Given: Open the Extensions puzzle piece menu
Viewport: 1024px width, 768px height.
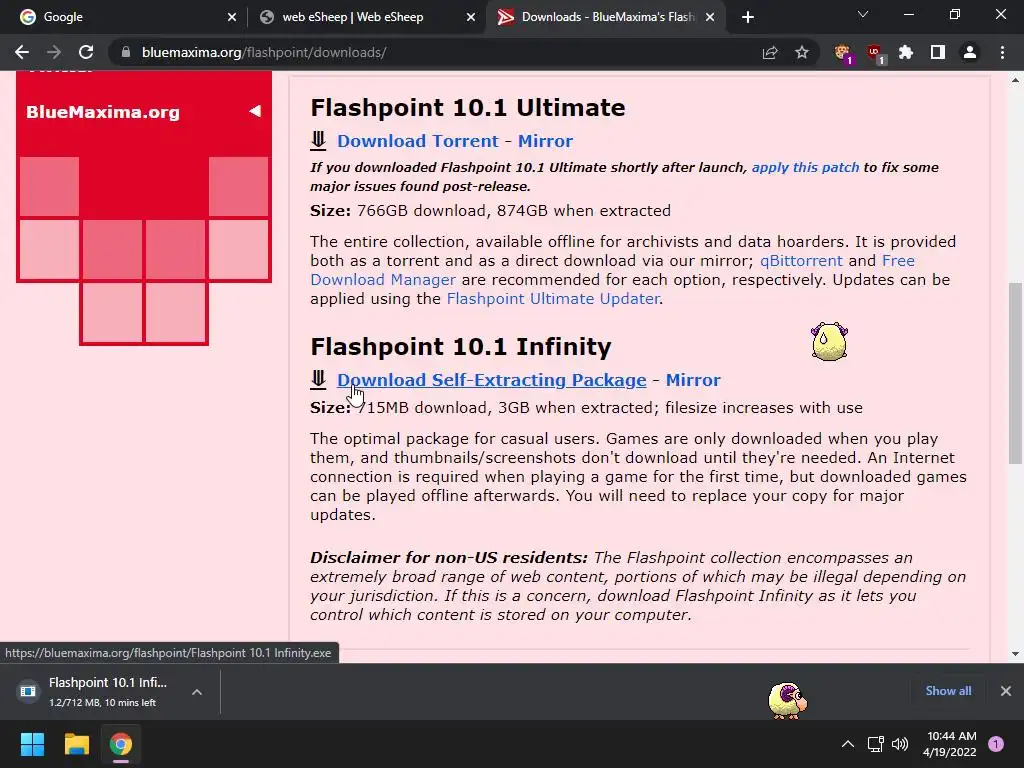Looking at the screenshot, I should click(906, 52).
